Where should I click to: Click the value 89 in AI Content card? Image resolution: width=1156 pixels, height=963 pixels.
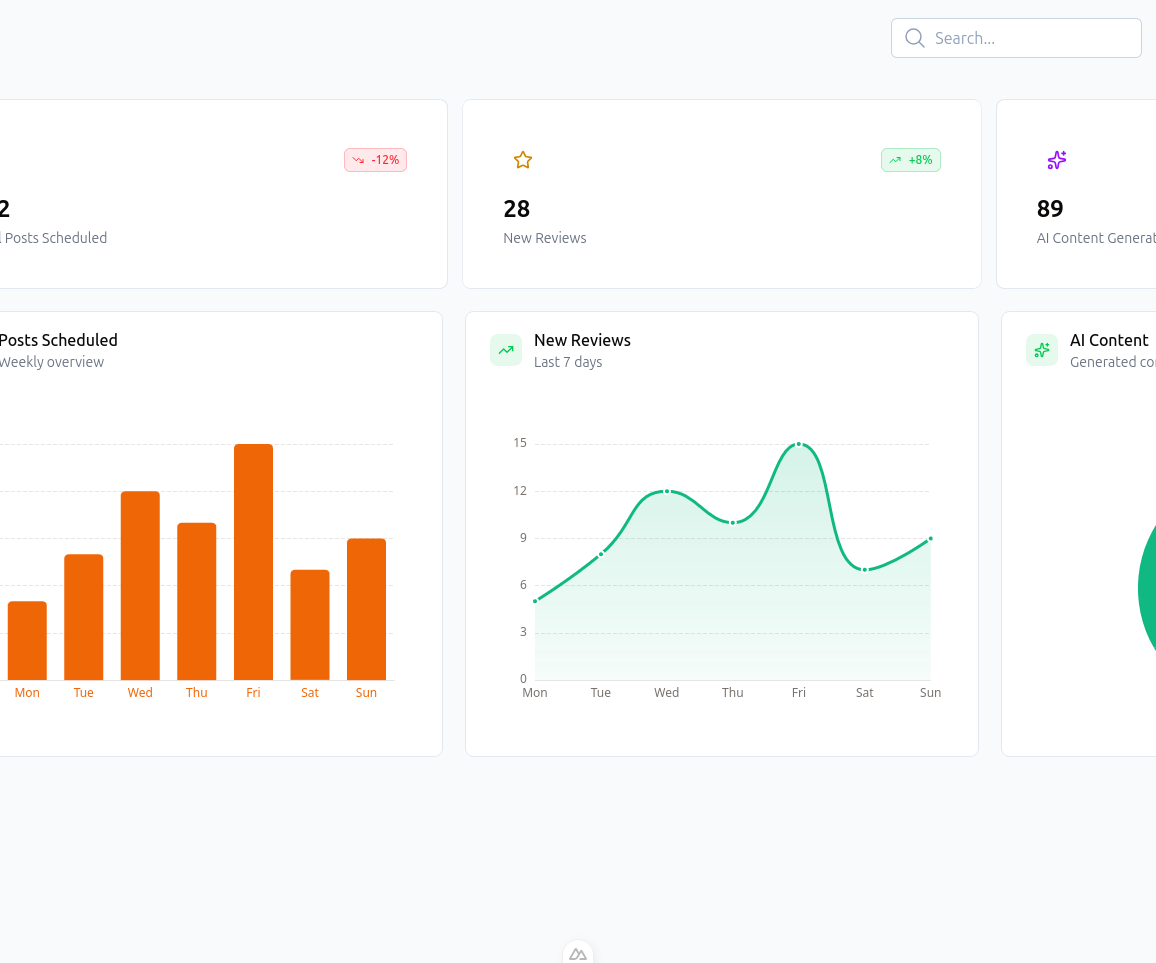[x=1050, y=209]
